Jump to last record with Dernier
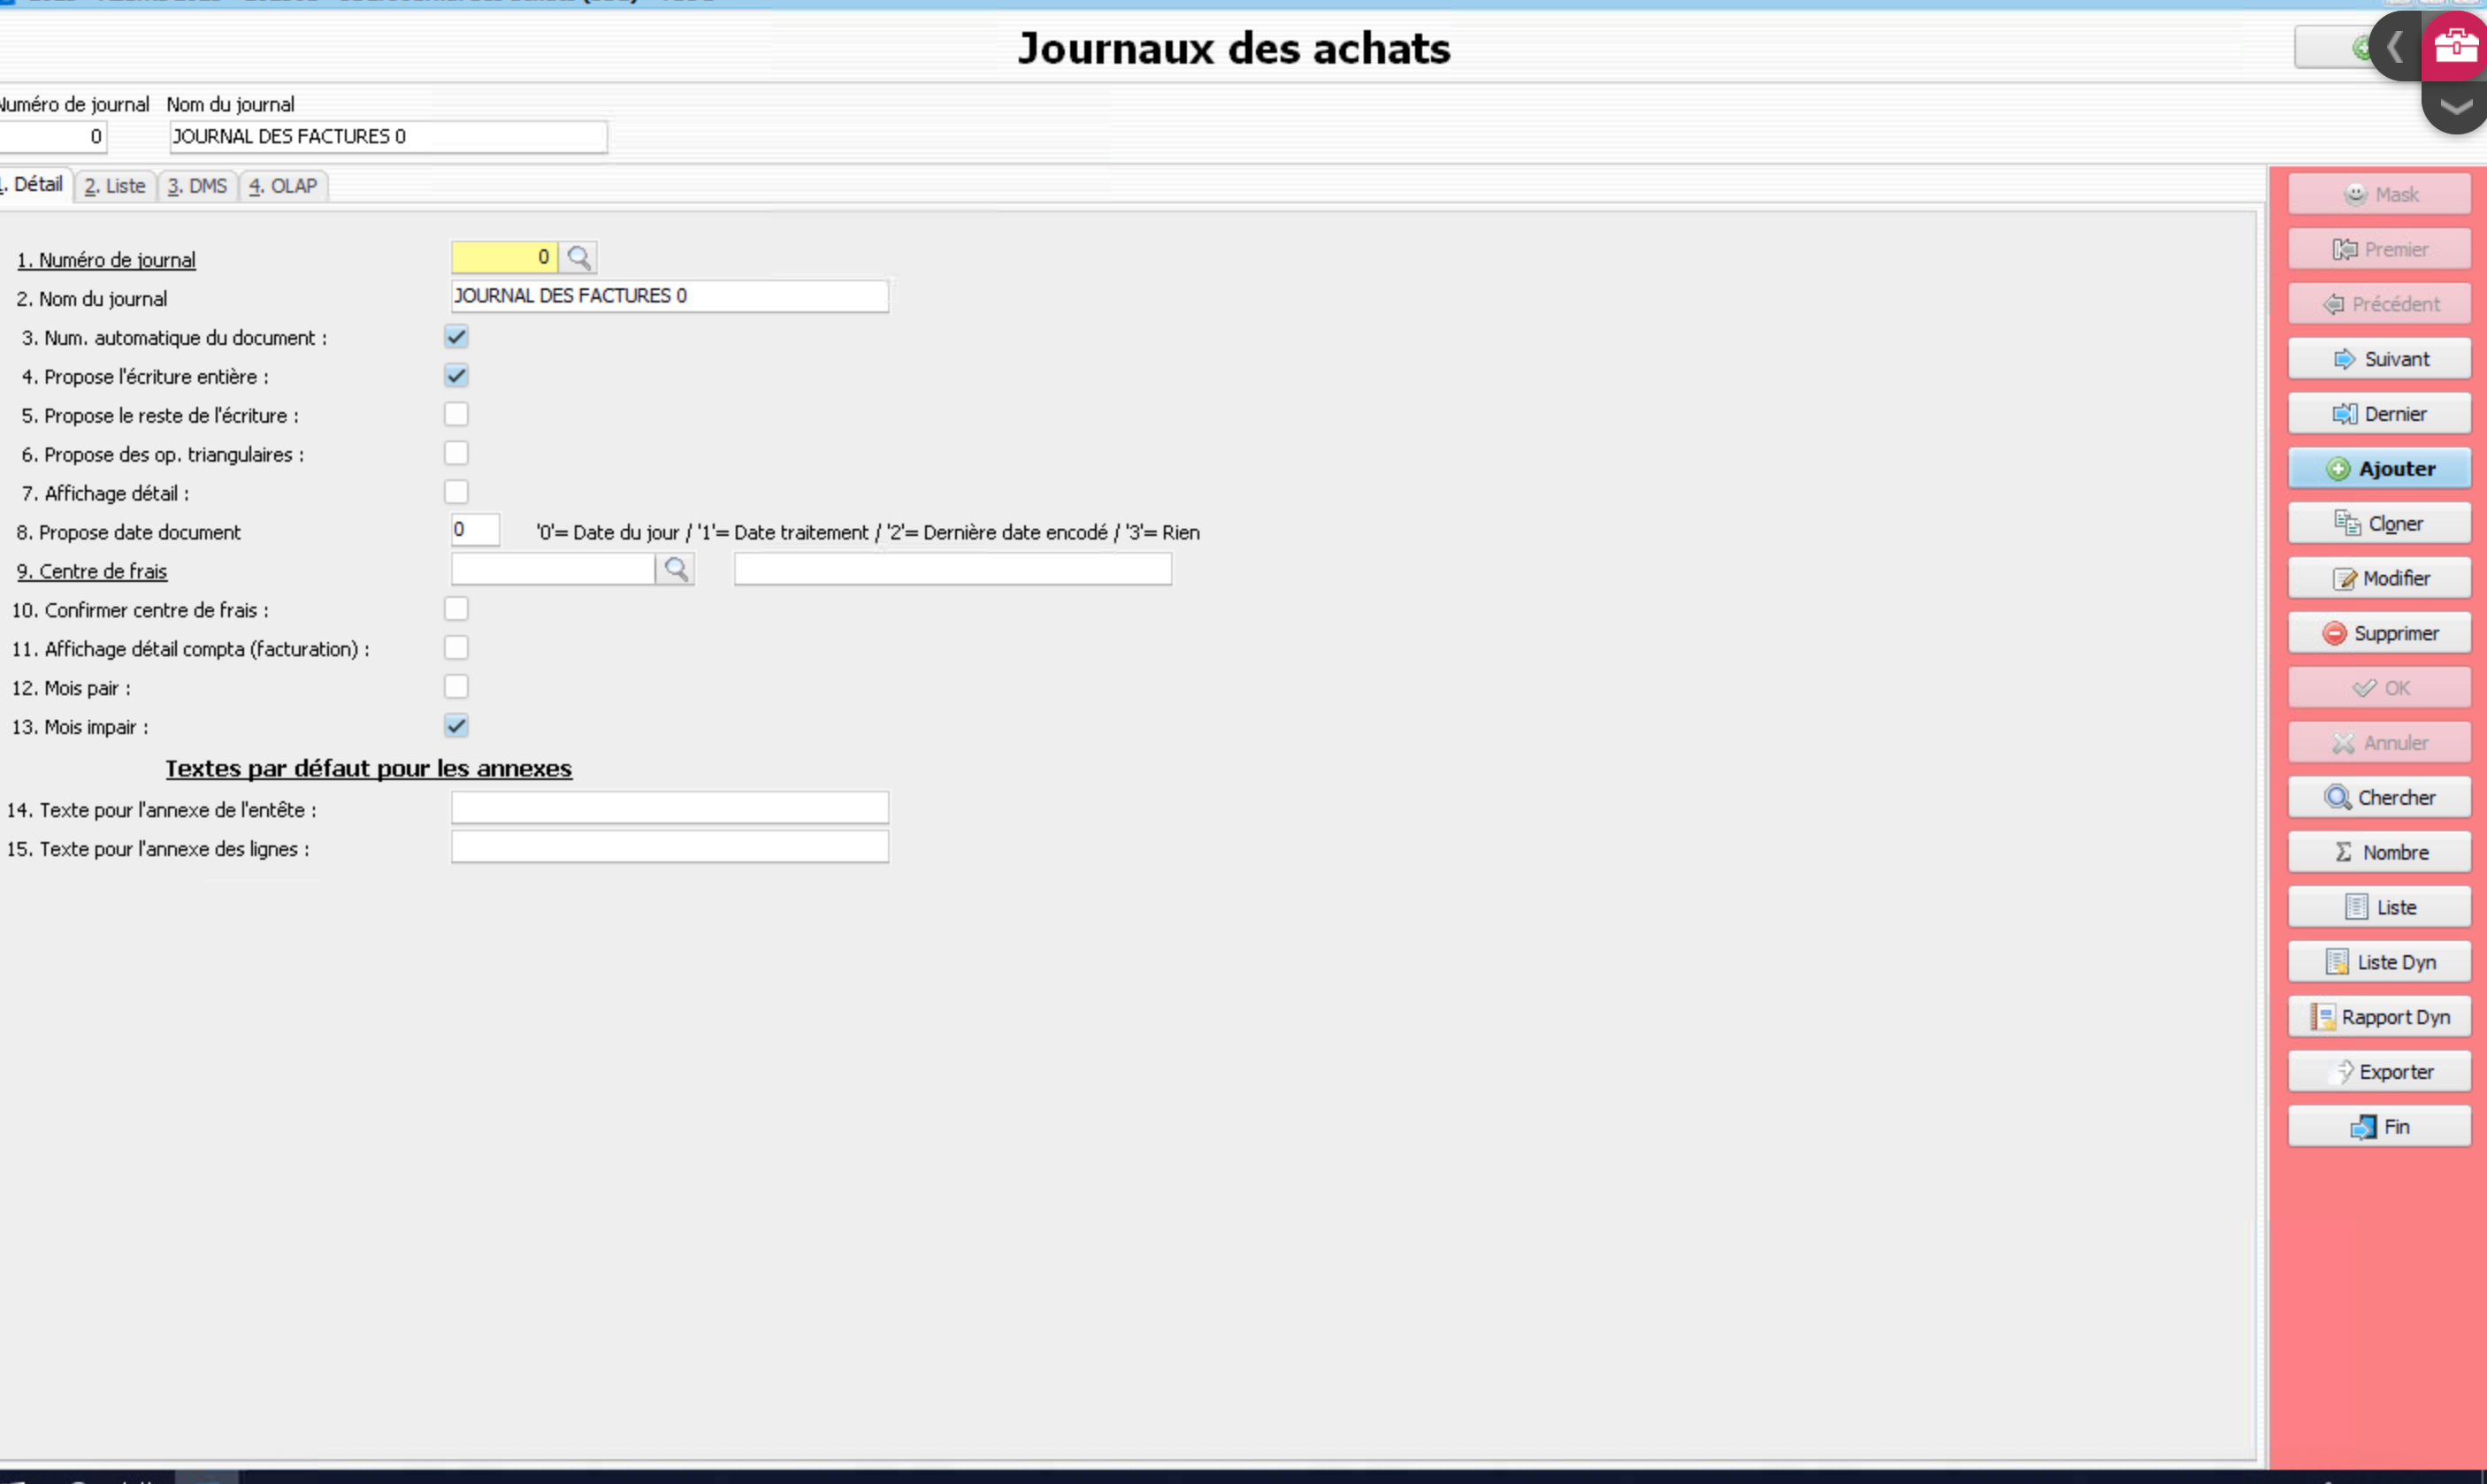This screenshot has height=1484, width=2487. [x=2379, y=414]
